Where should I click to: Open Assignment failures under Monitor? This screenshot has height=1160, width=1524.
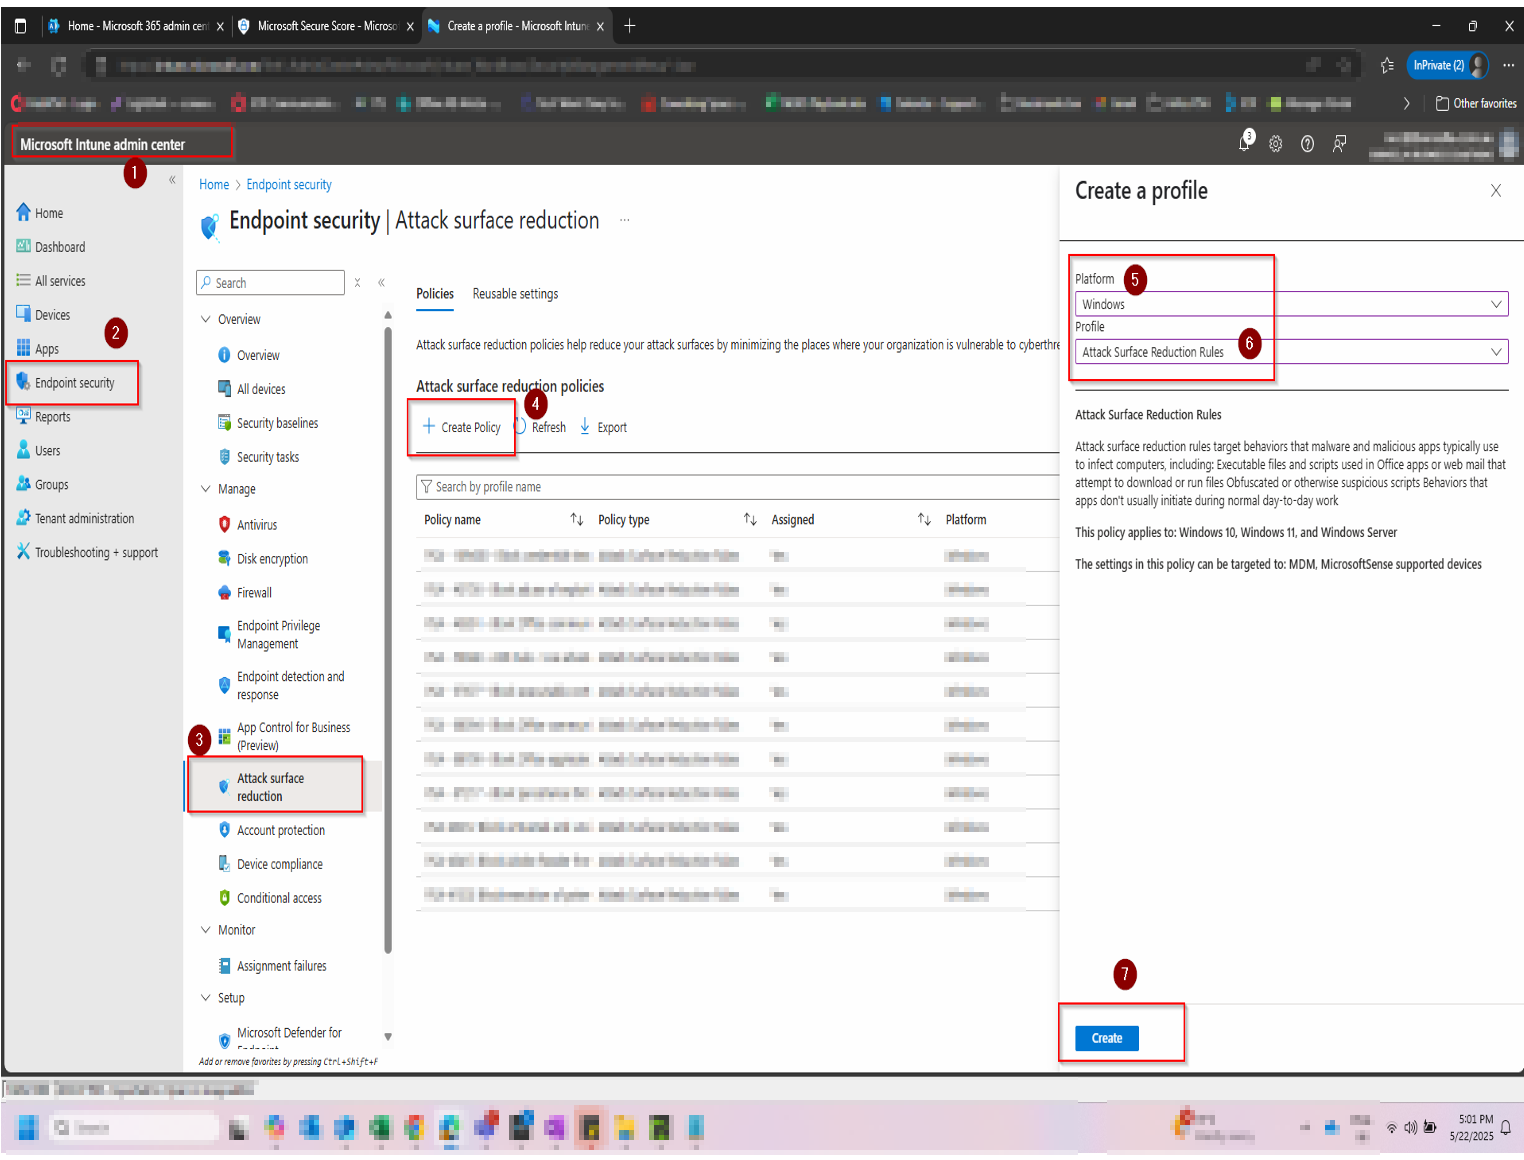273,967
